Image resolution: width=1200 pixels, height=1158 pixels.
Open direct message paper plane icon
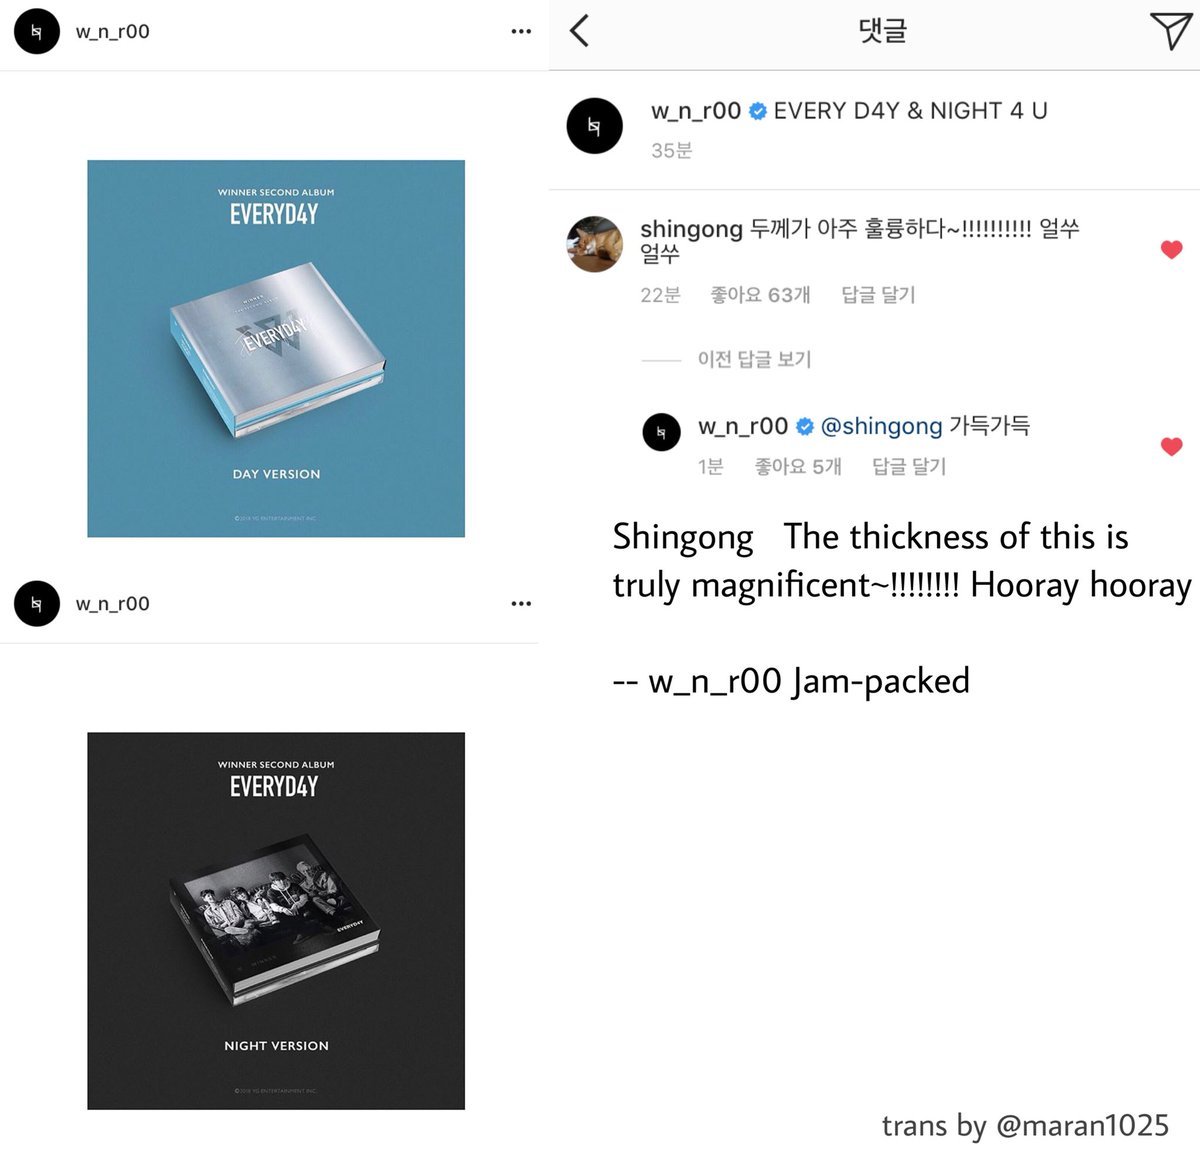[1169, 31]
